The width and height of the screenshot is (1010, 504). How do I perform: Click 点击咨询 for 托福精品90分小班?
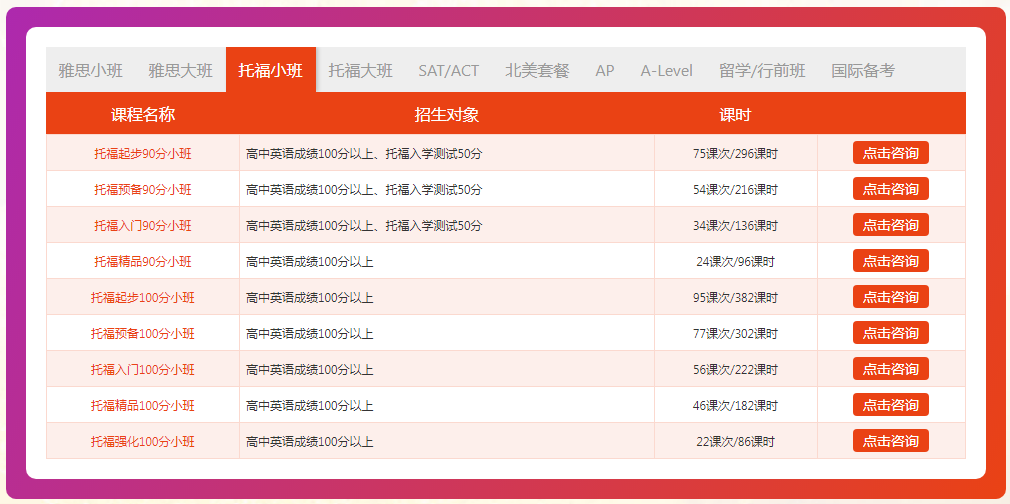[891, 261]
